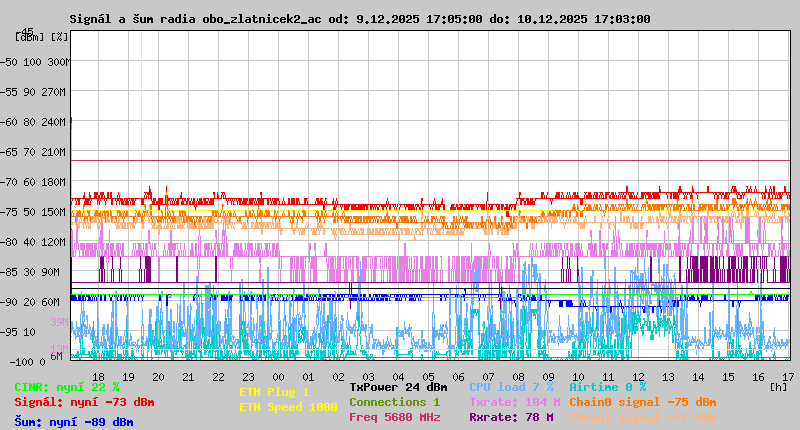
Task: Click the Chain1 signal legend entry
Action: coord(642,417)
